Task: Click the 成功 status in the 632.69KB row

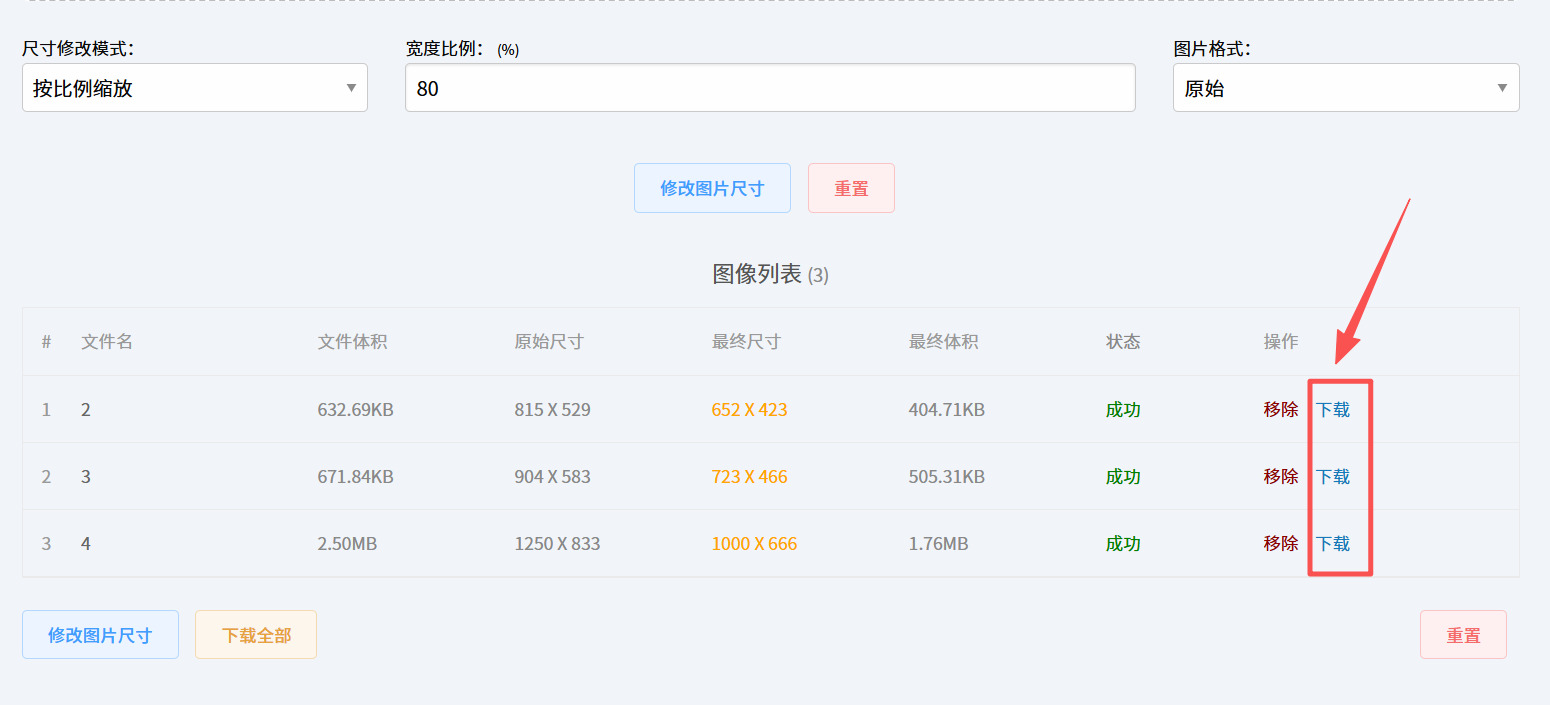Action: pos(1123,409)
